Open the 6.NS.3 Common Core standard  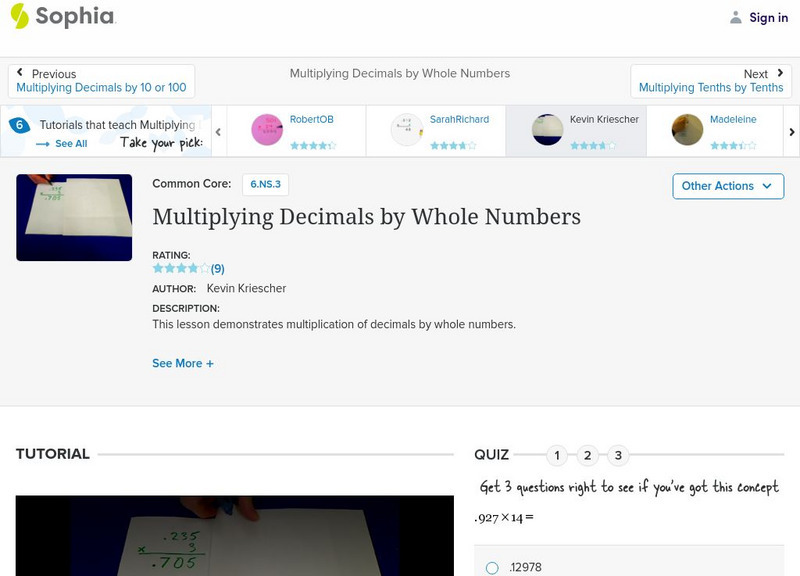(265, 184)
